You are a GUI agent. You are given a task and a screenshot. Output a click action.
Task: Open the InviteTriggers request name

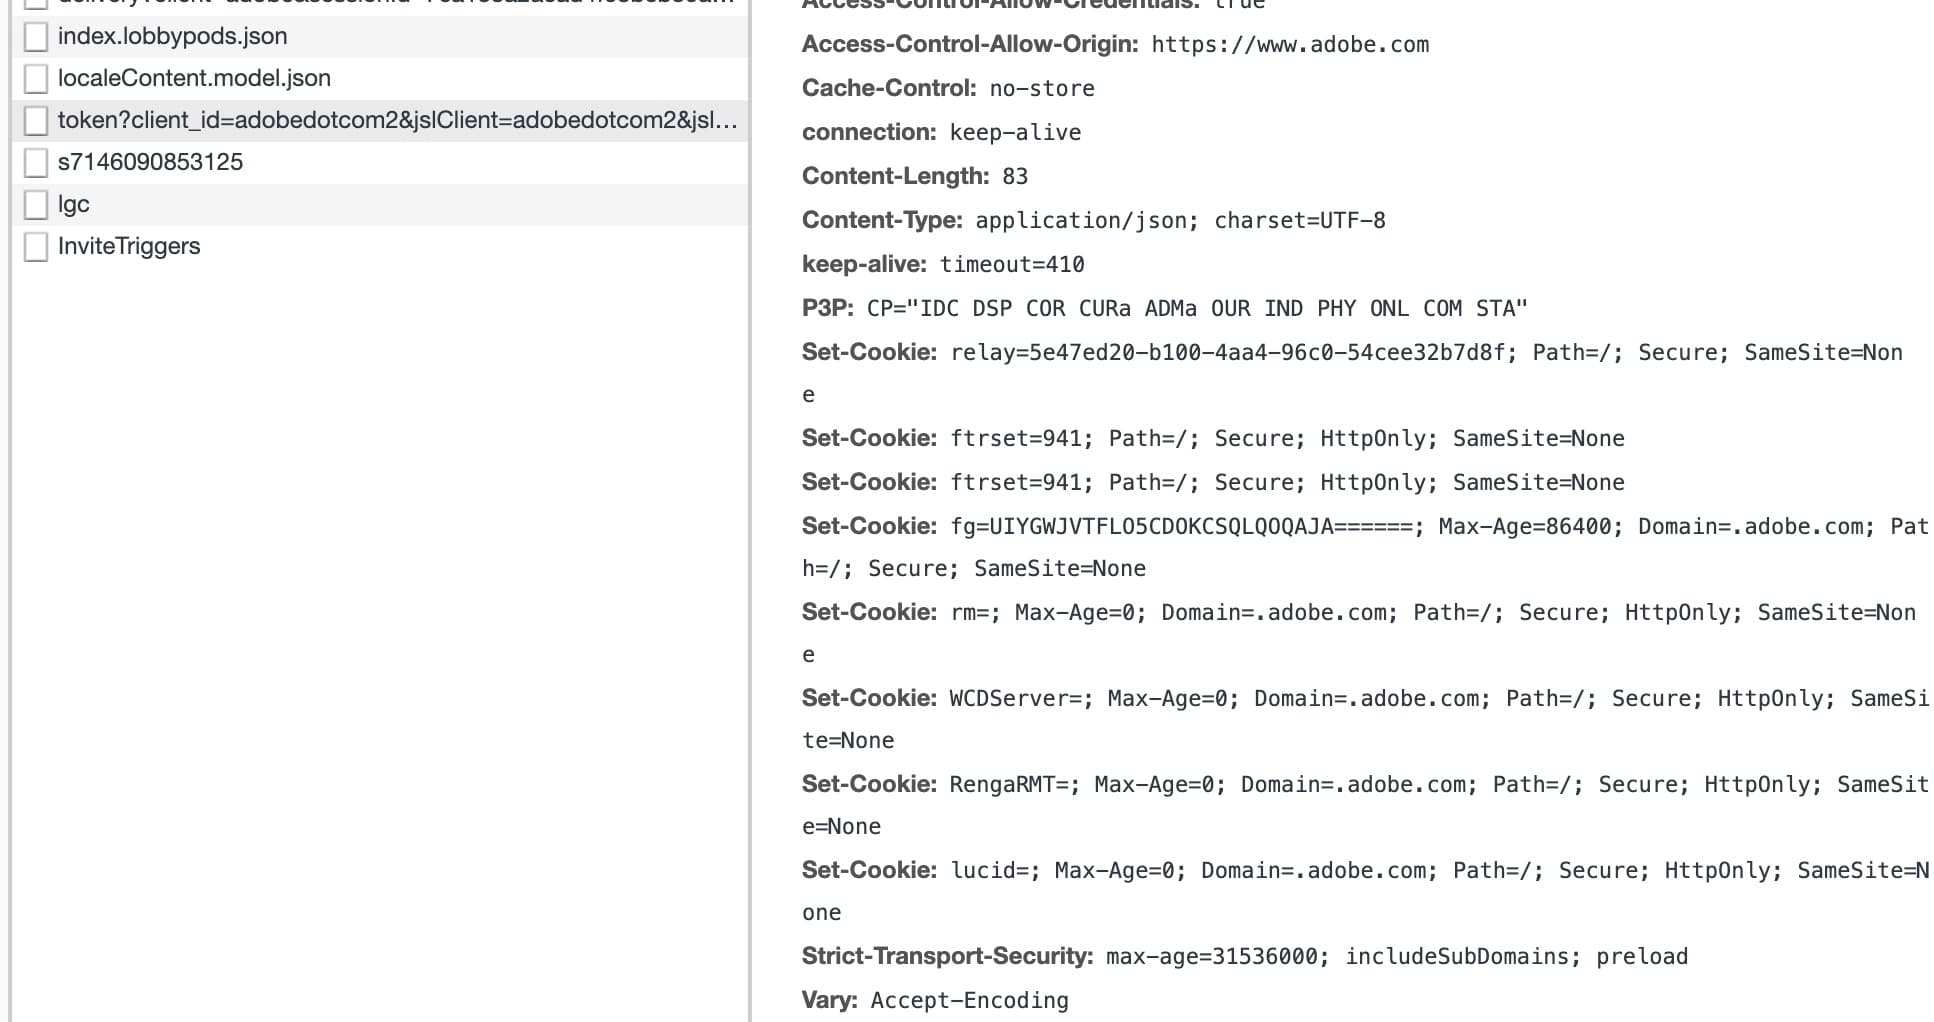pos(129,247)
